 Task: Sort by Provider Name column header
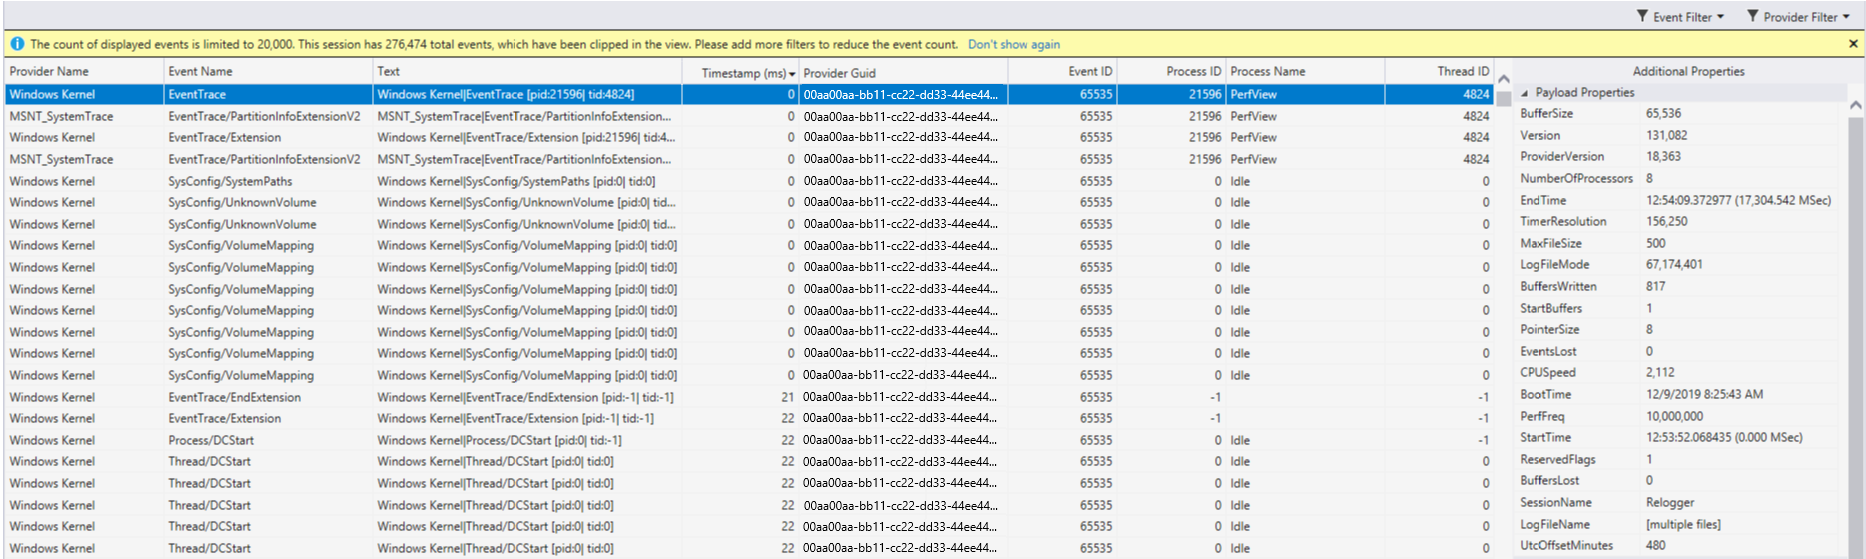84,72
